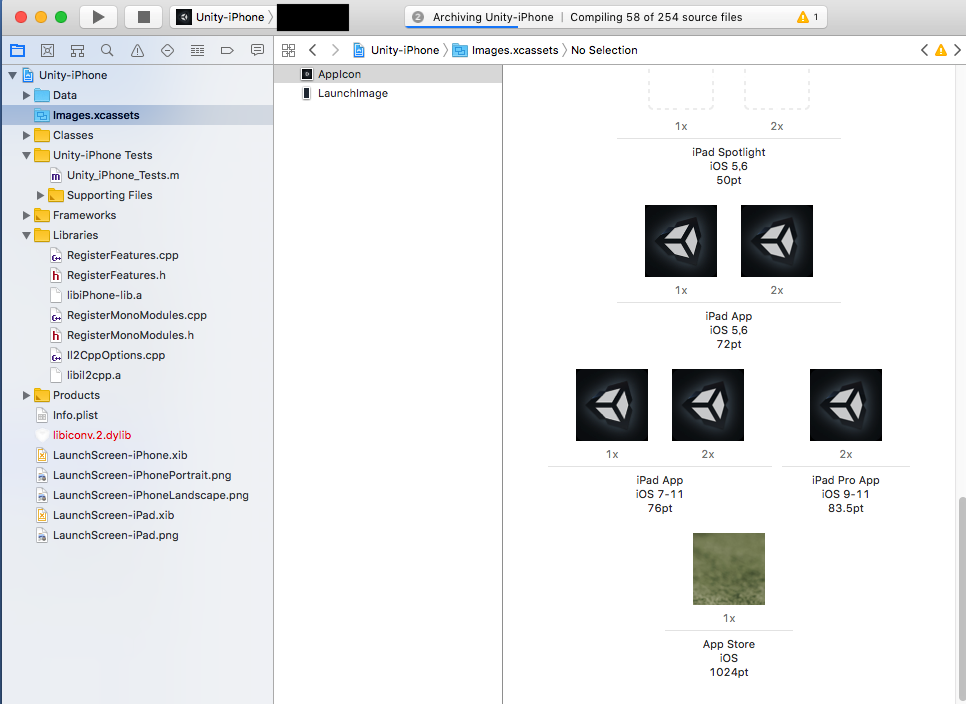Select iPad App 72pt 1x icon

tap(681, 241)
